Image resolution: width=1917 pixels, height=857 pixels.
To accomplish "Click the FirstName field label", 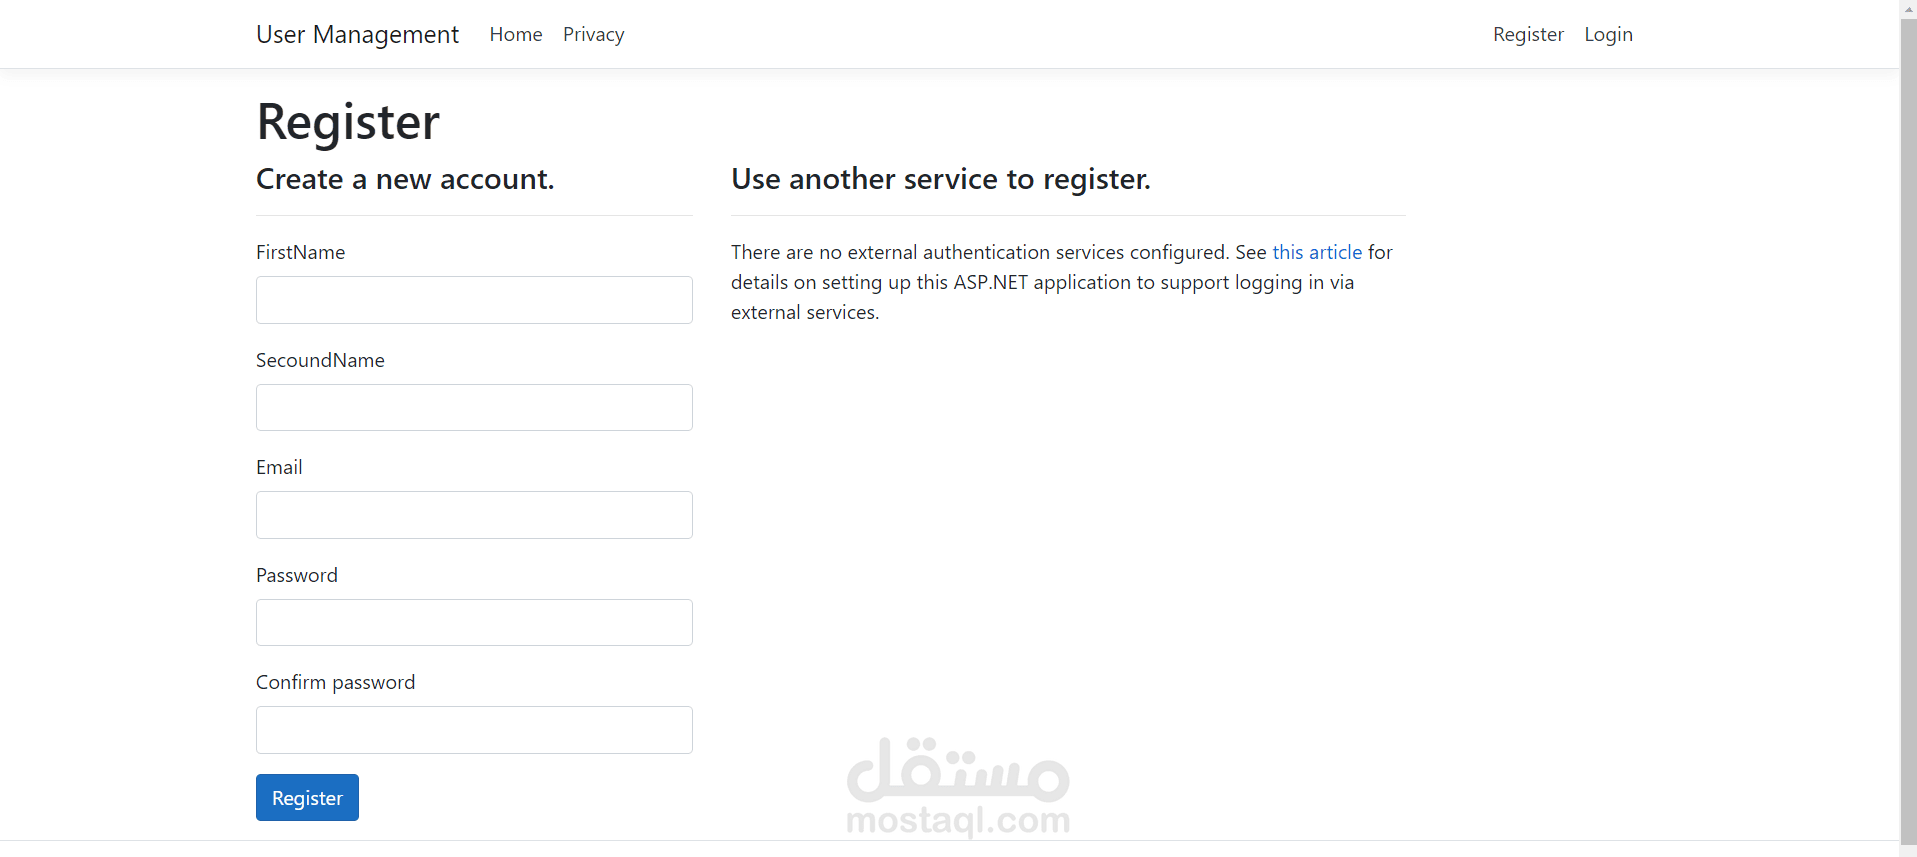I will 300,252.
